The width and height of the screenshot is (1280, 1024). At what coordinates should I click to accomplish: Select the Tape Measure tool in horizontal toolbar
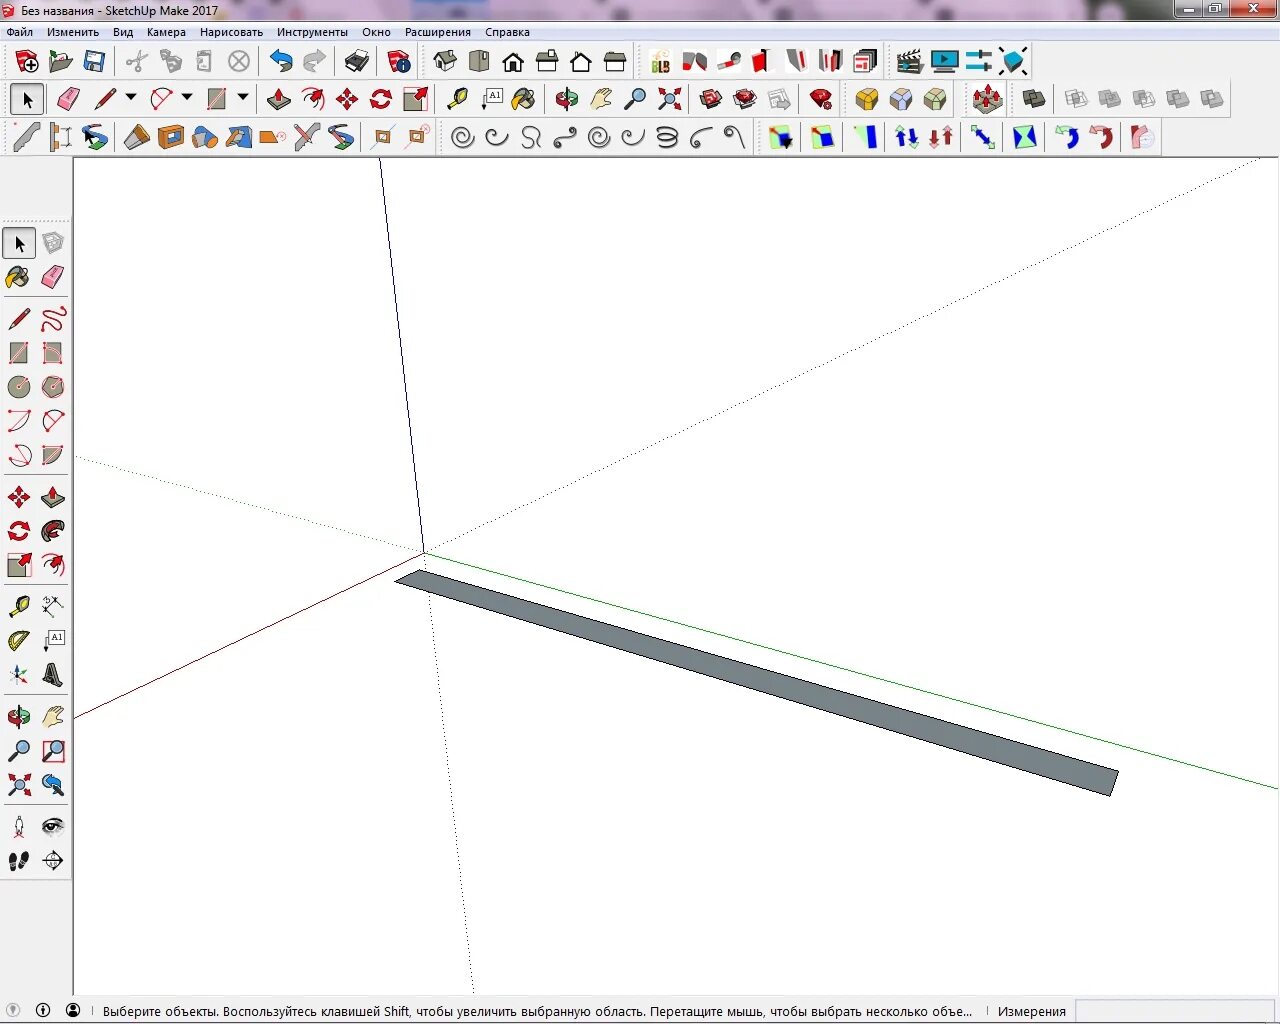tap(457, 99)
